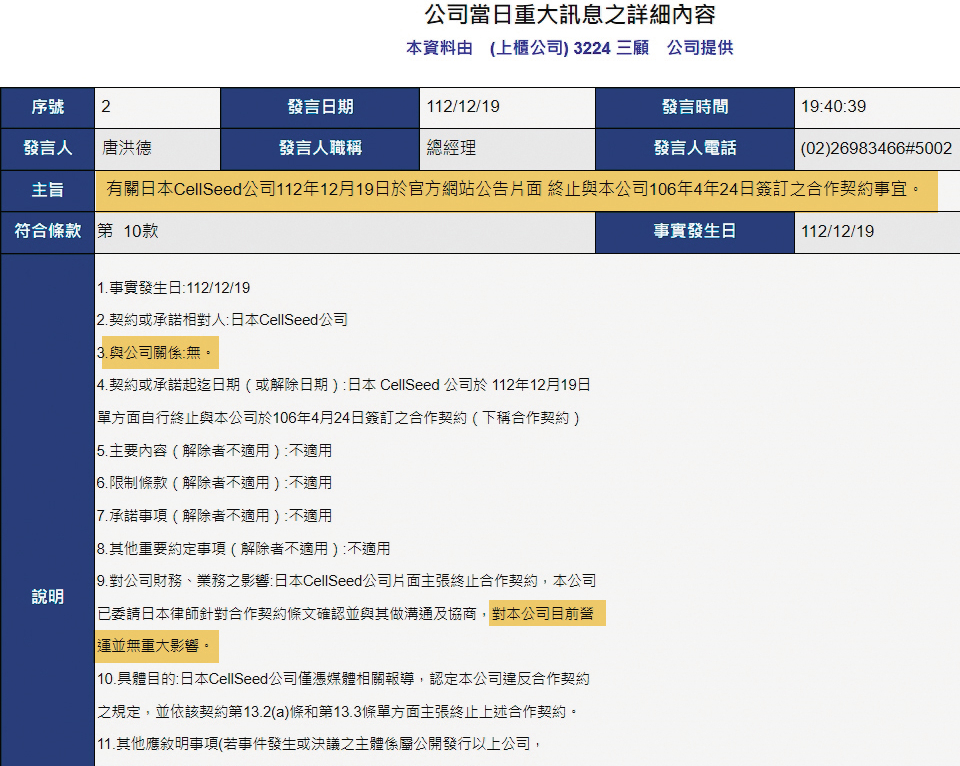Click the page title 公司當日重大訊息之詳細內容
The width and height of the screenshot is (960, 766).
[570, 15]
